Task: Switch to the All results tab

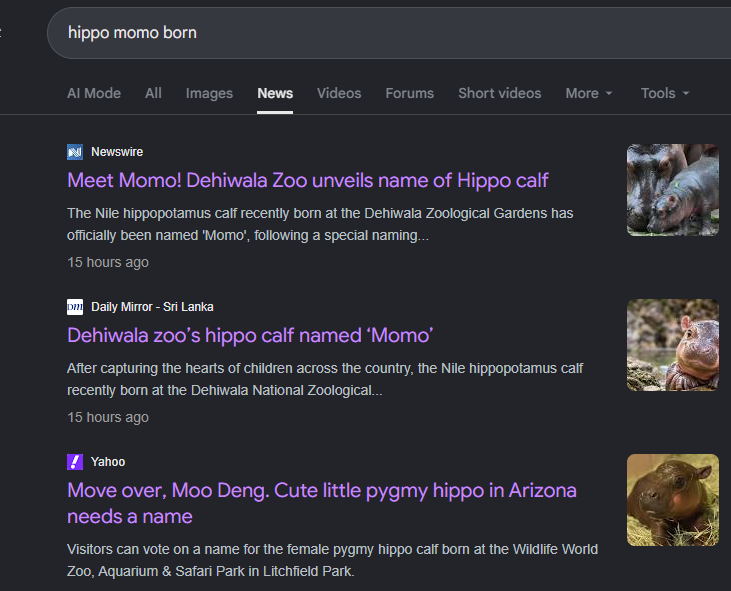Action: (153, 93)
